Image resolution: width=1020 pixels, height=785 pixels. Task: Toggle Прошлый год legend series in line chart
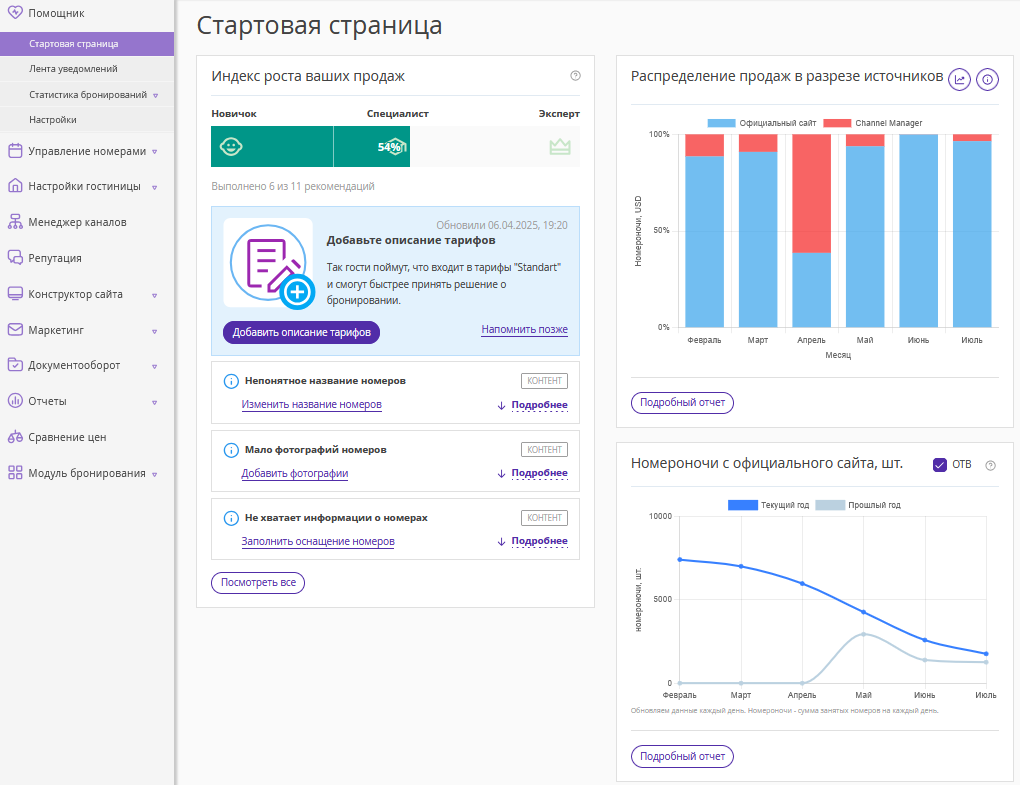tap(858, 505)
